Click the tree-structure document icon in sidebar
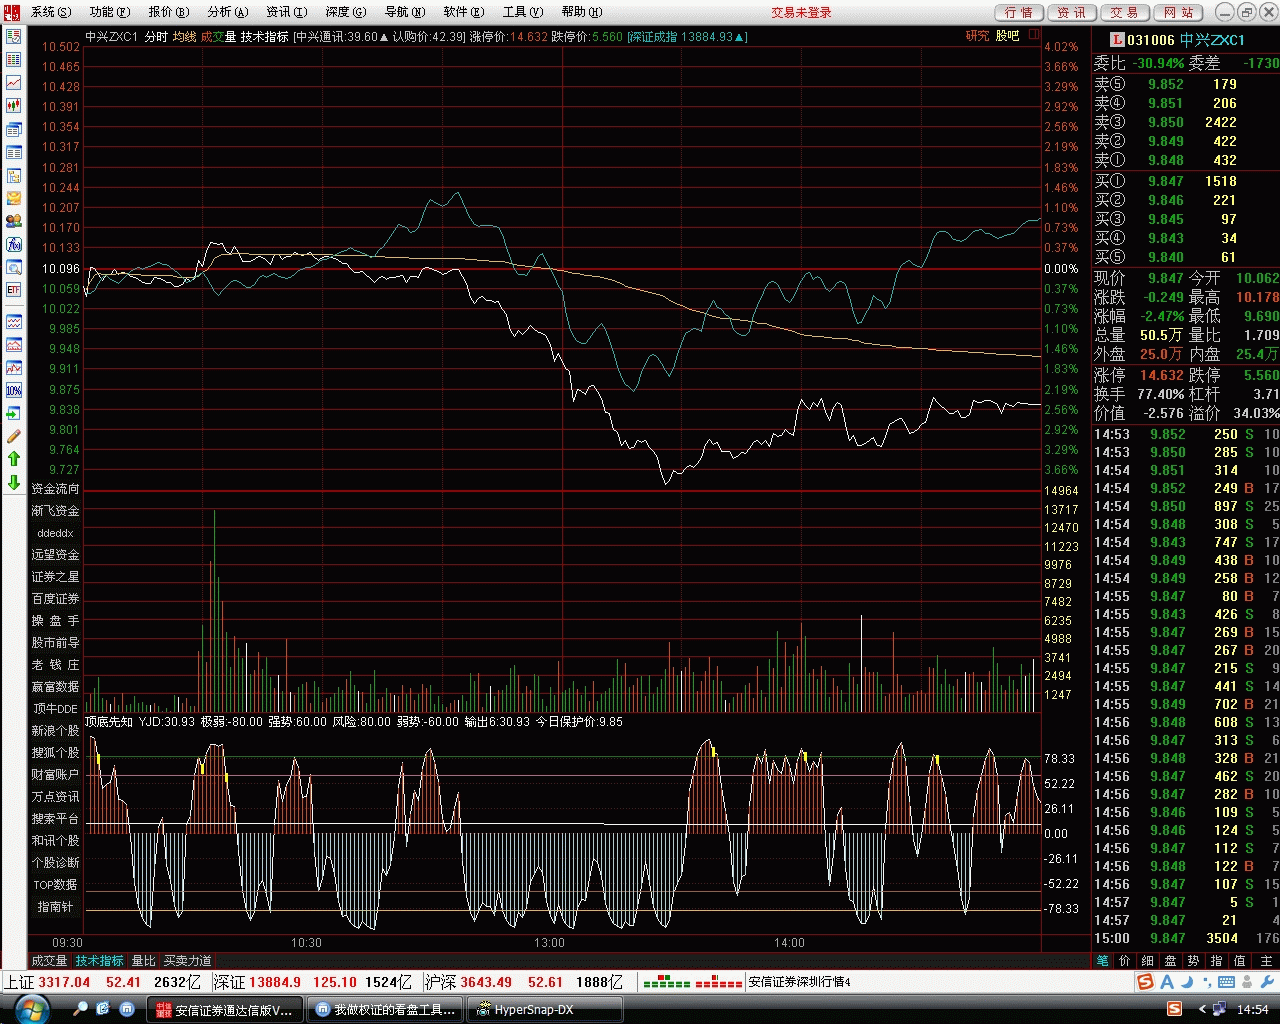 click(14, 176)
